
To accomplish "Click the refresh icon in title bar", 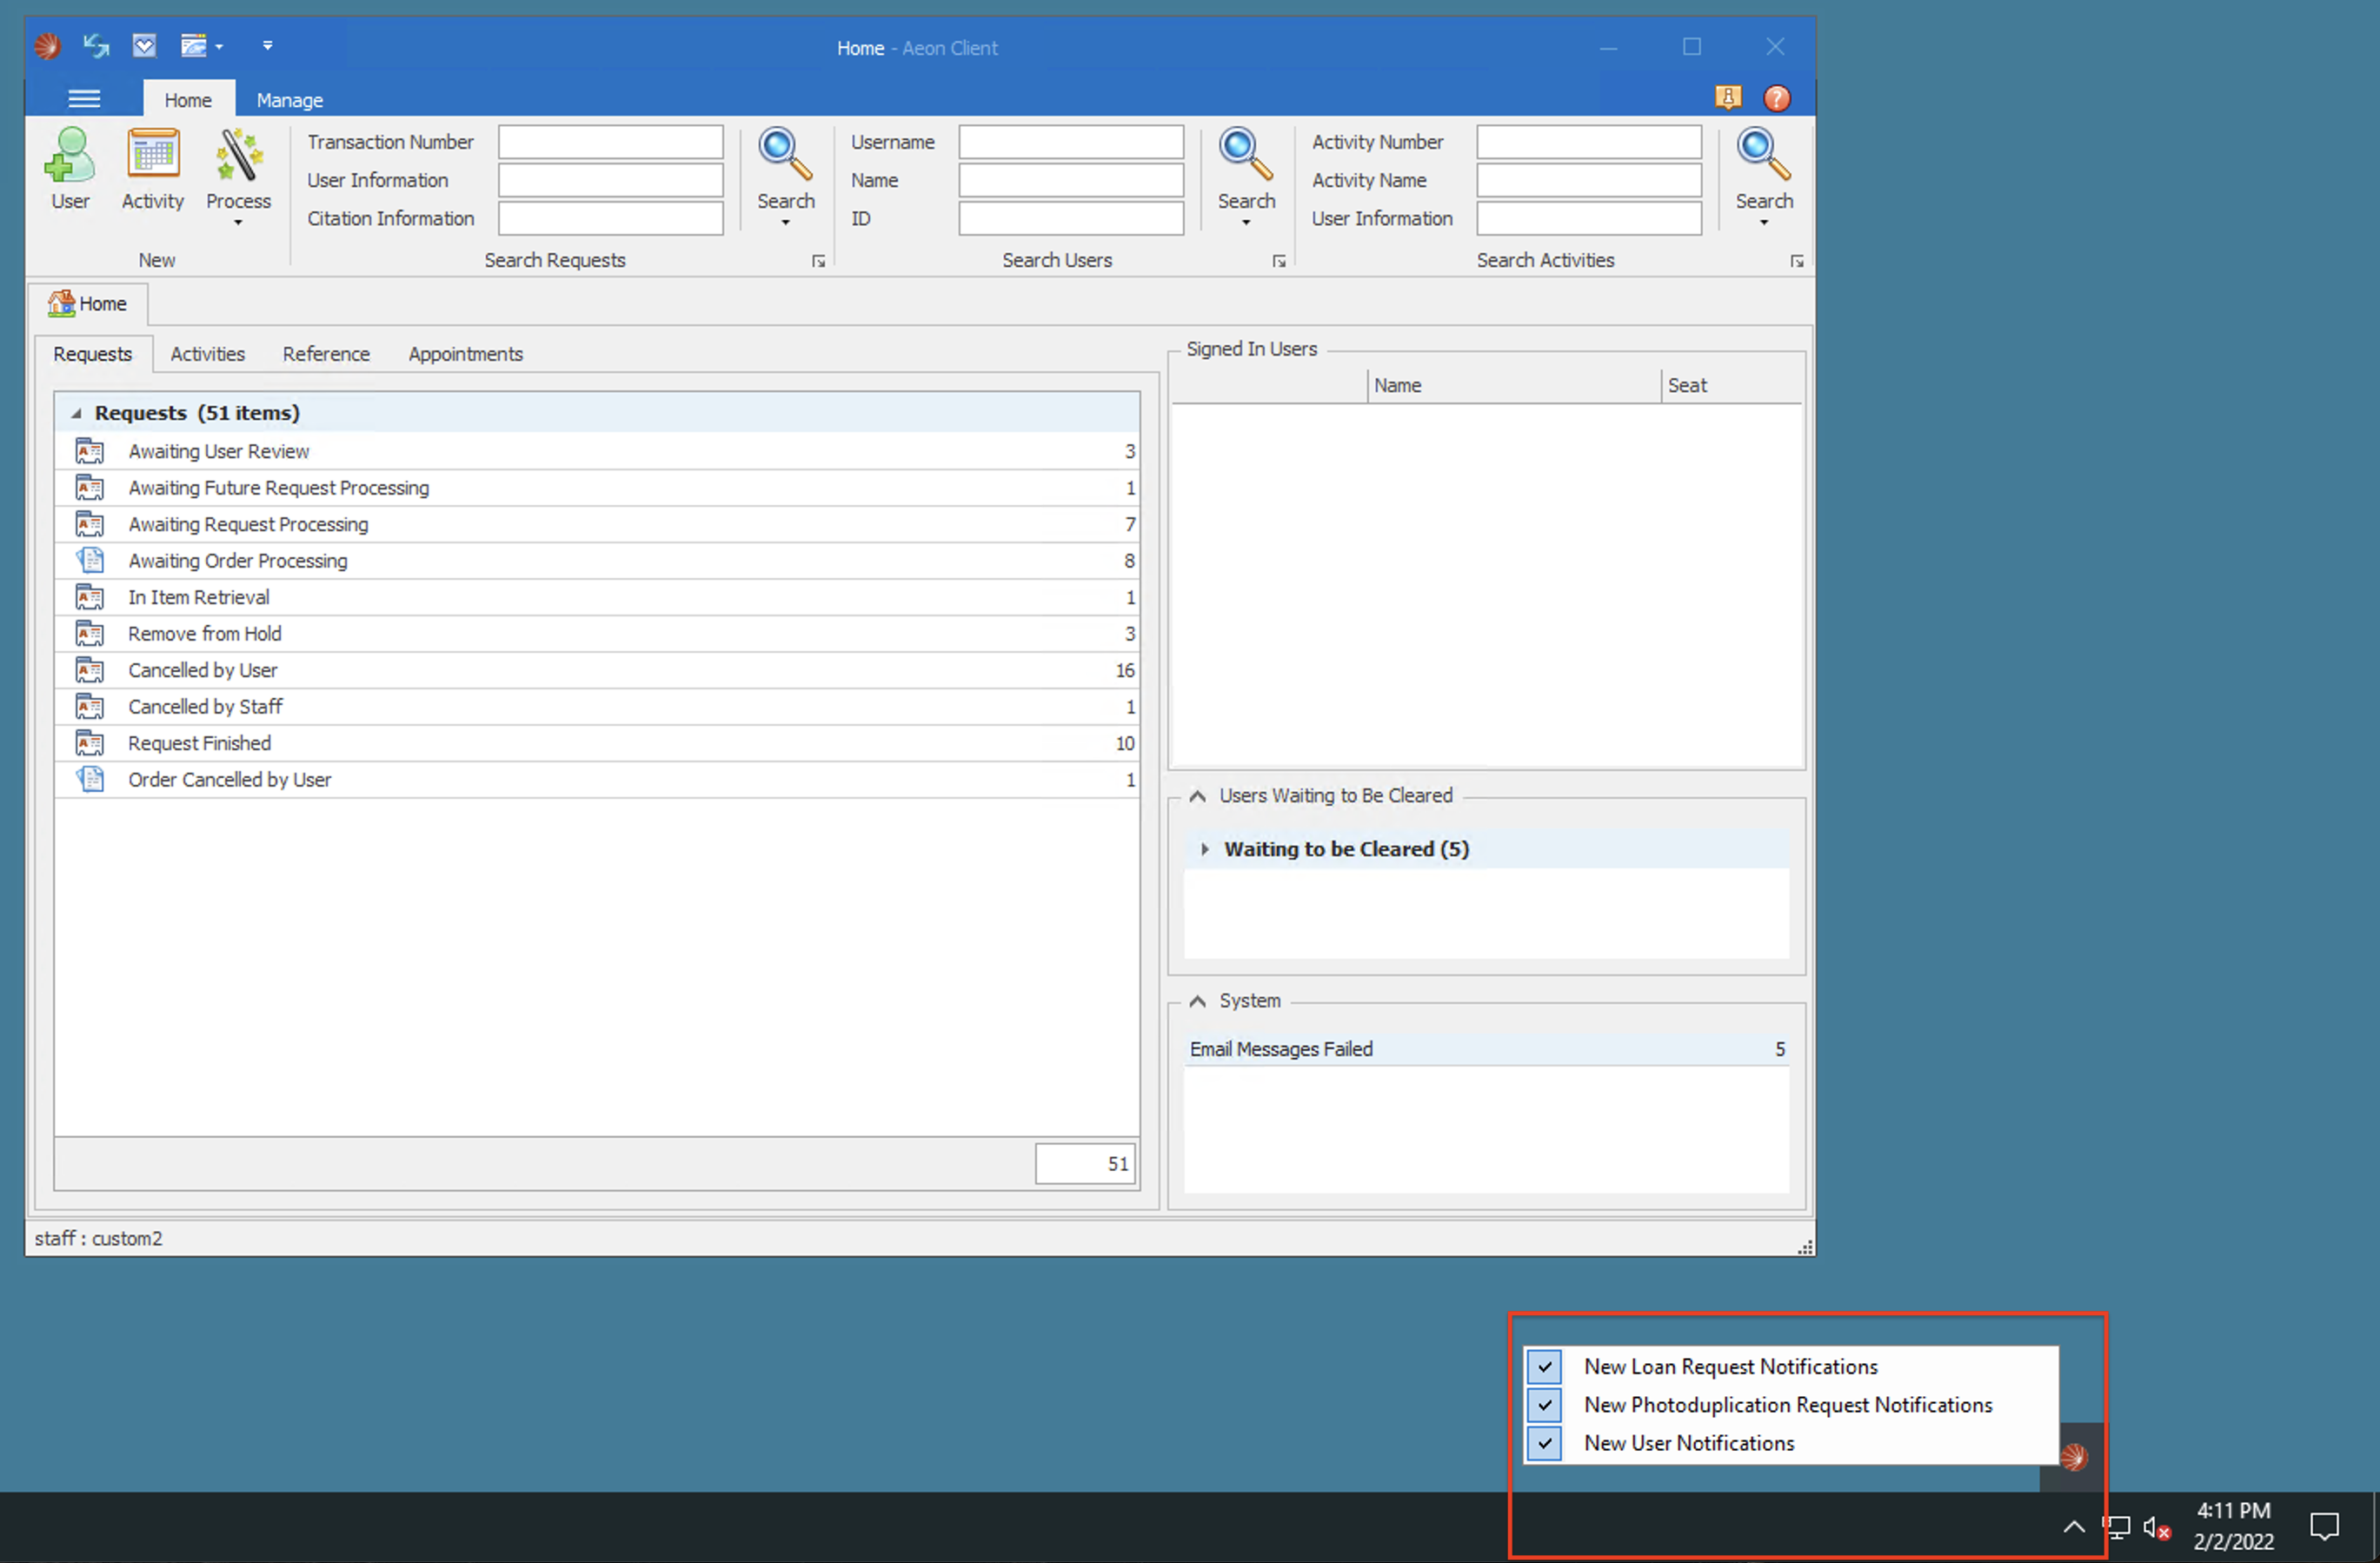I will [x=96, y=46].
